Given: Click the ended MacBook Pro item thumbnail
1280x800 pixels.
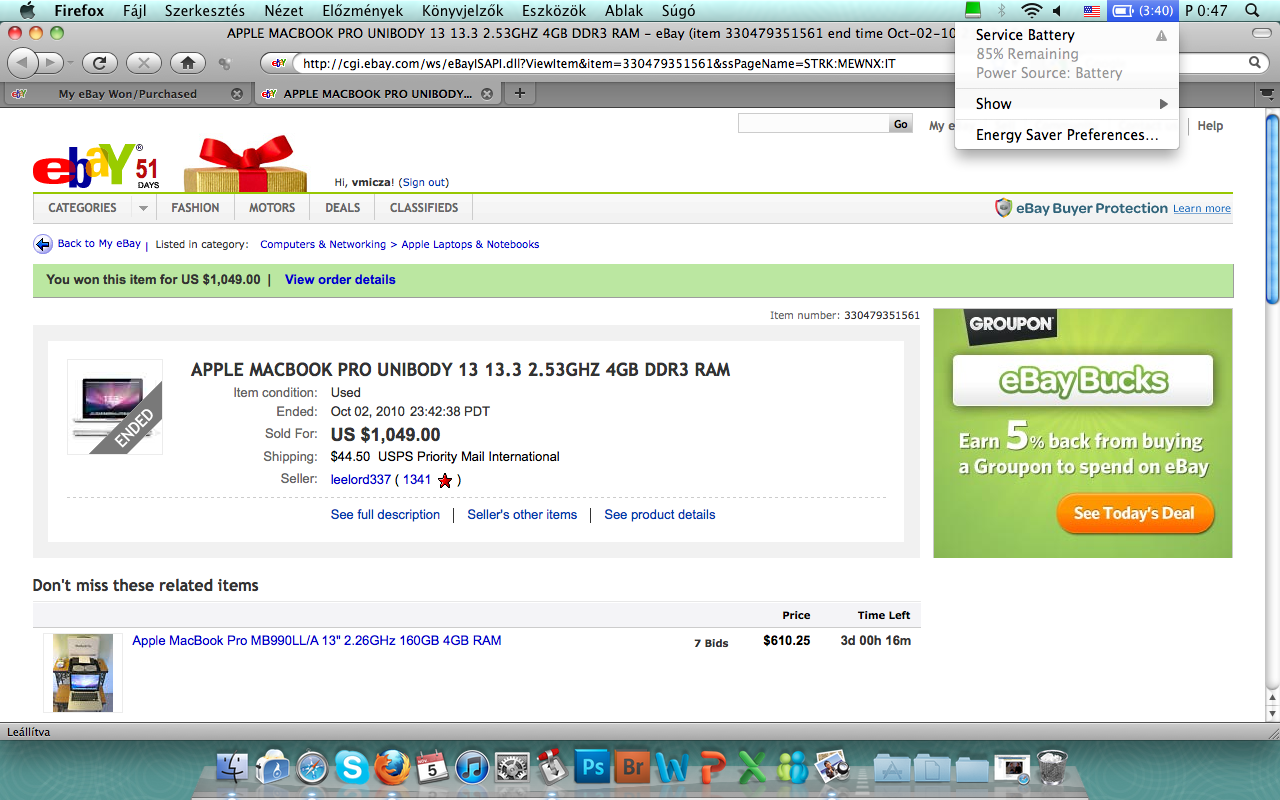Looking at the screenshot, I should [114, 407].
